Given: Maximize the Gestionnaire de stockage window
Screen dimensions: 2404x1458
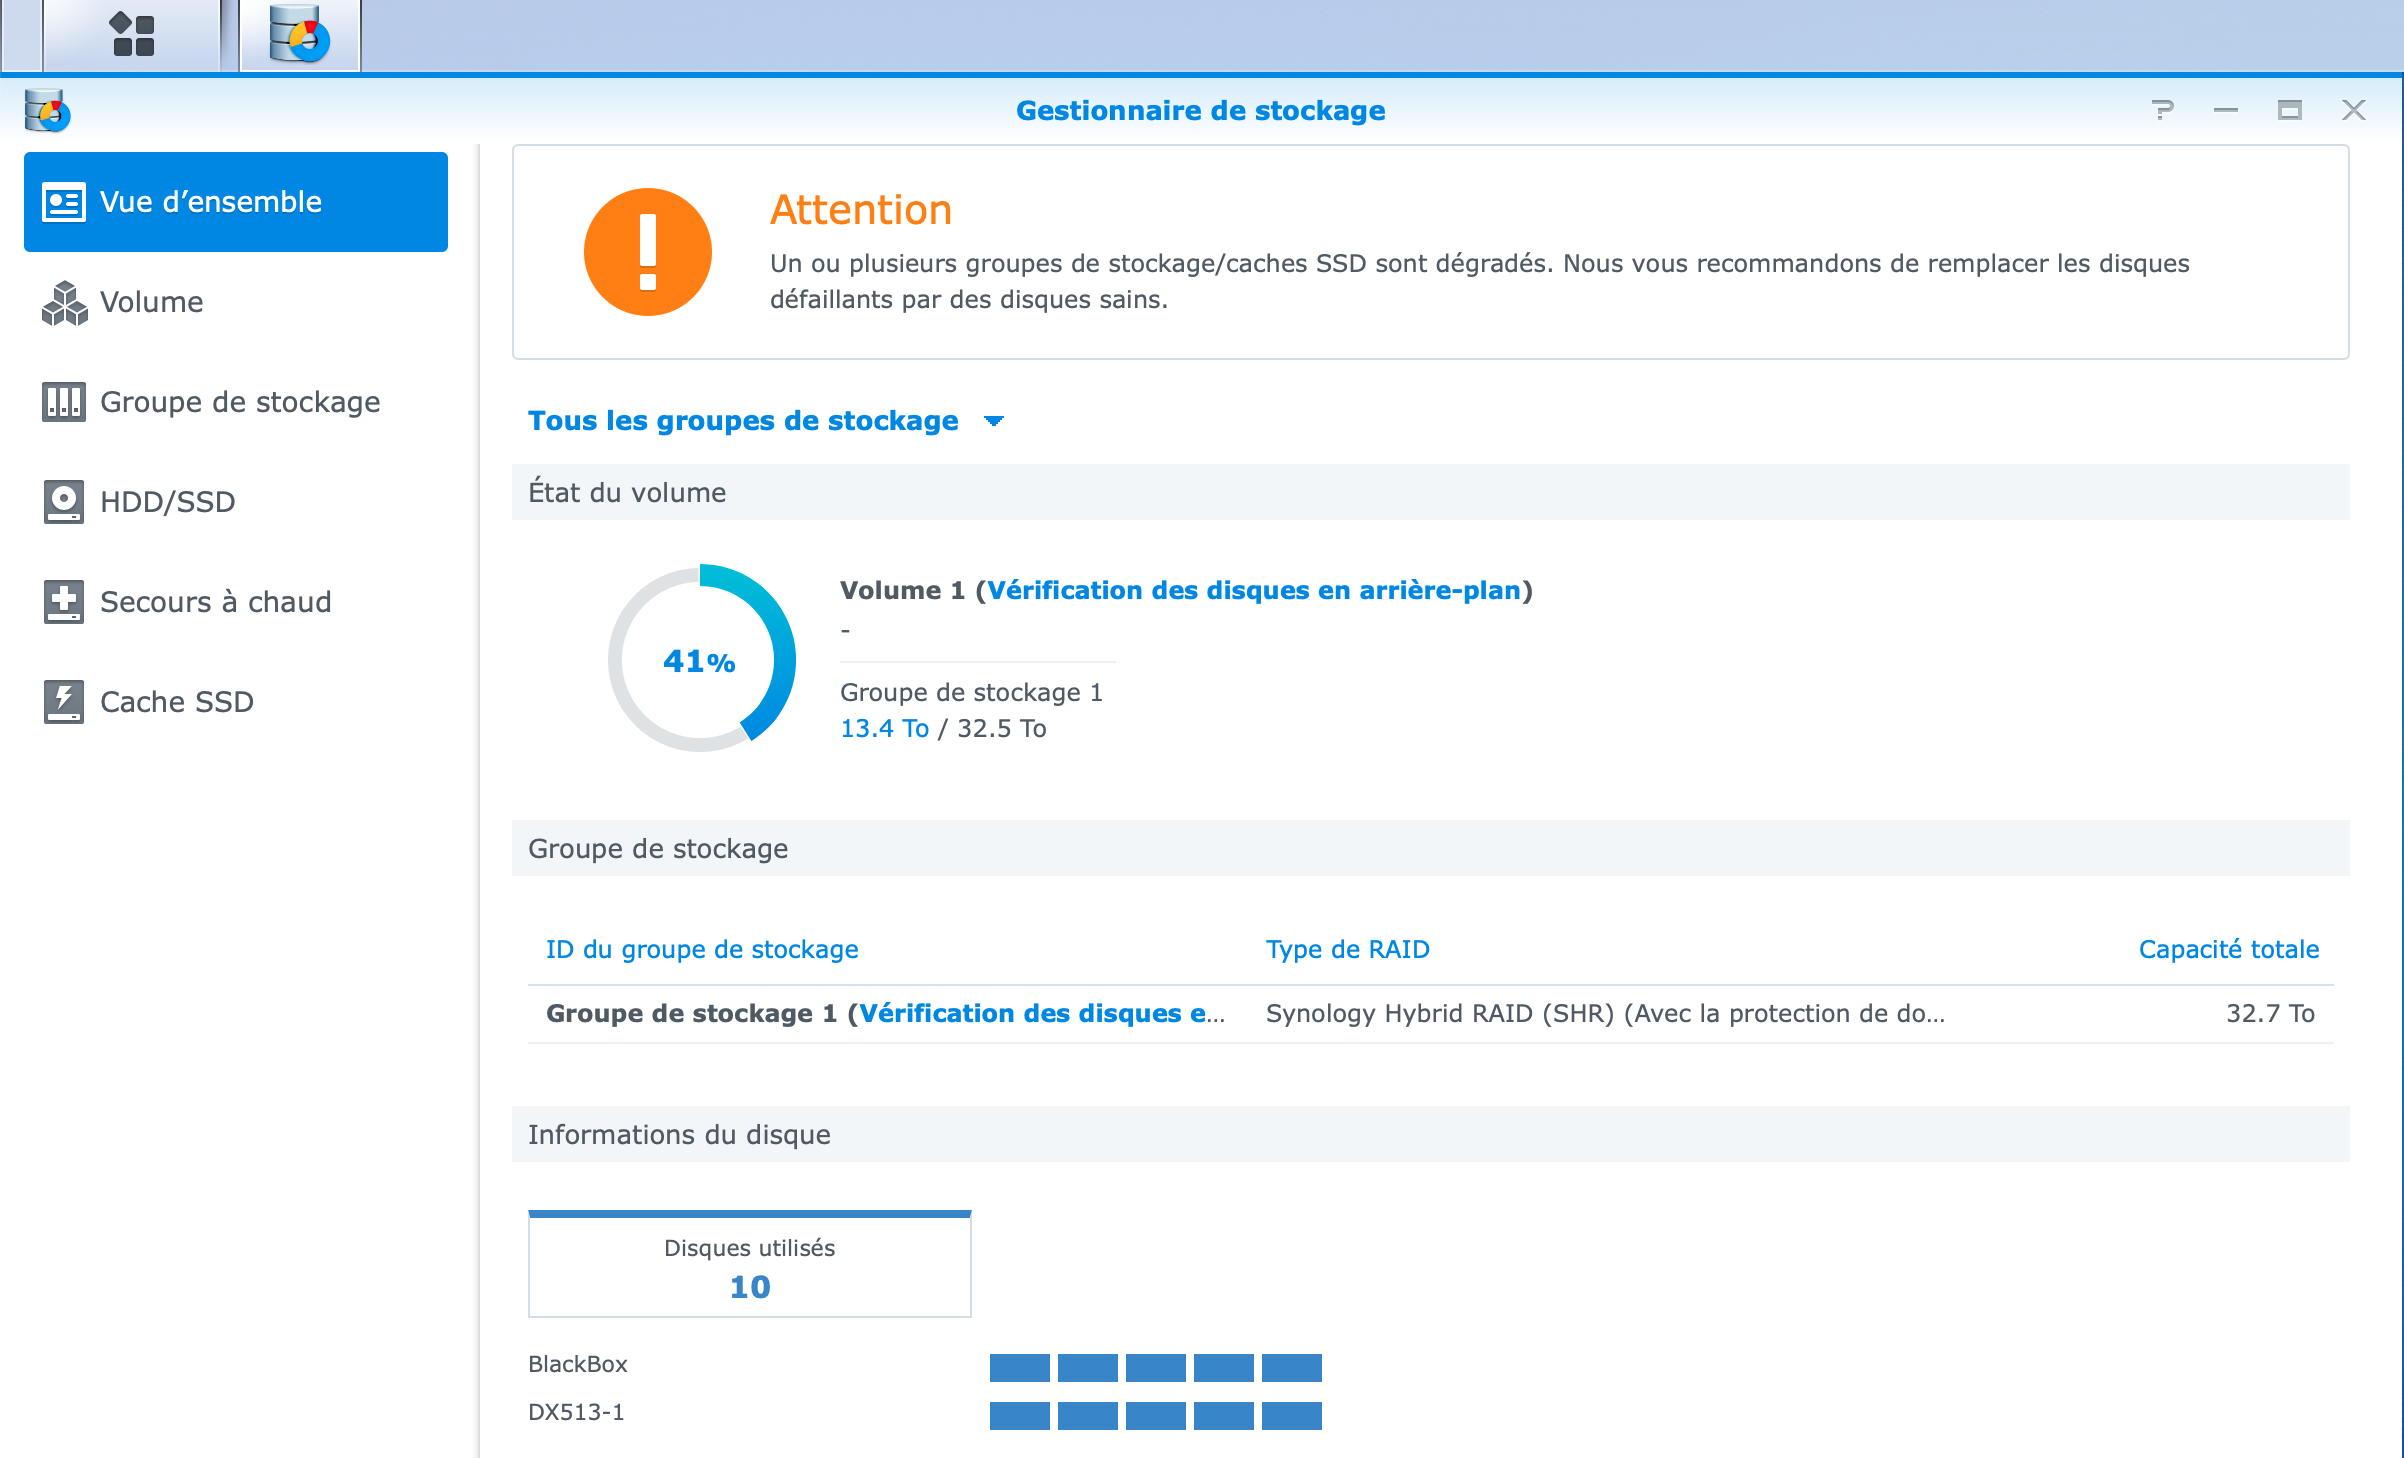Looking at the screenshot, I should [x=2290, y=110].
